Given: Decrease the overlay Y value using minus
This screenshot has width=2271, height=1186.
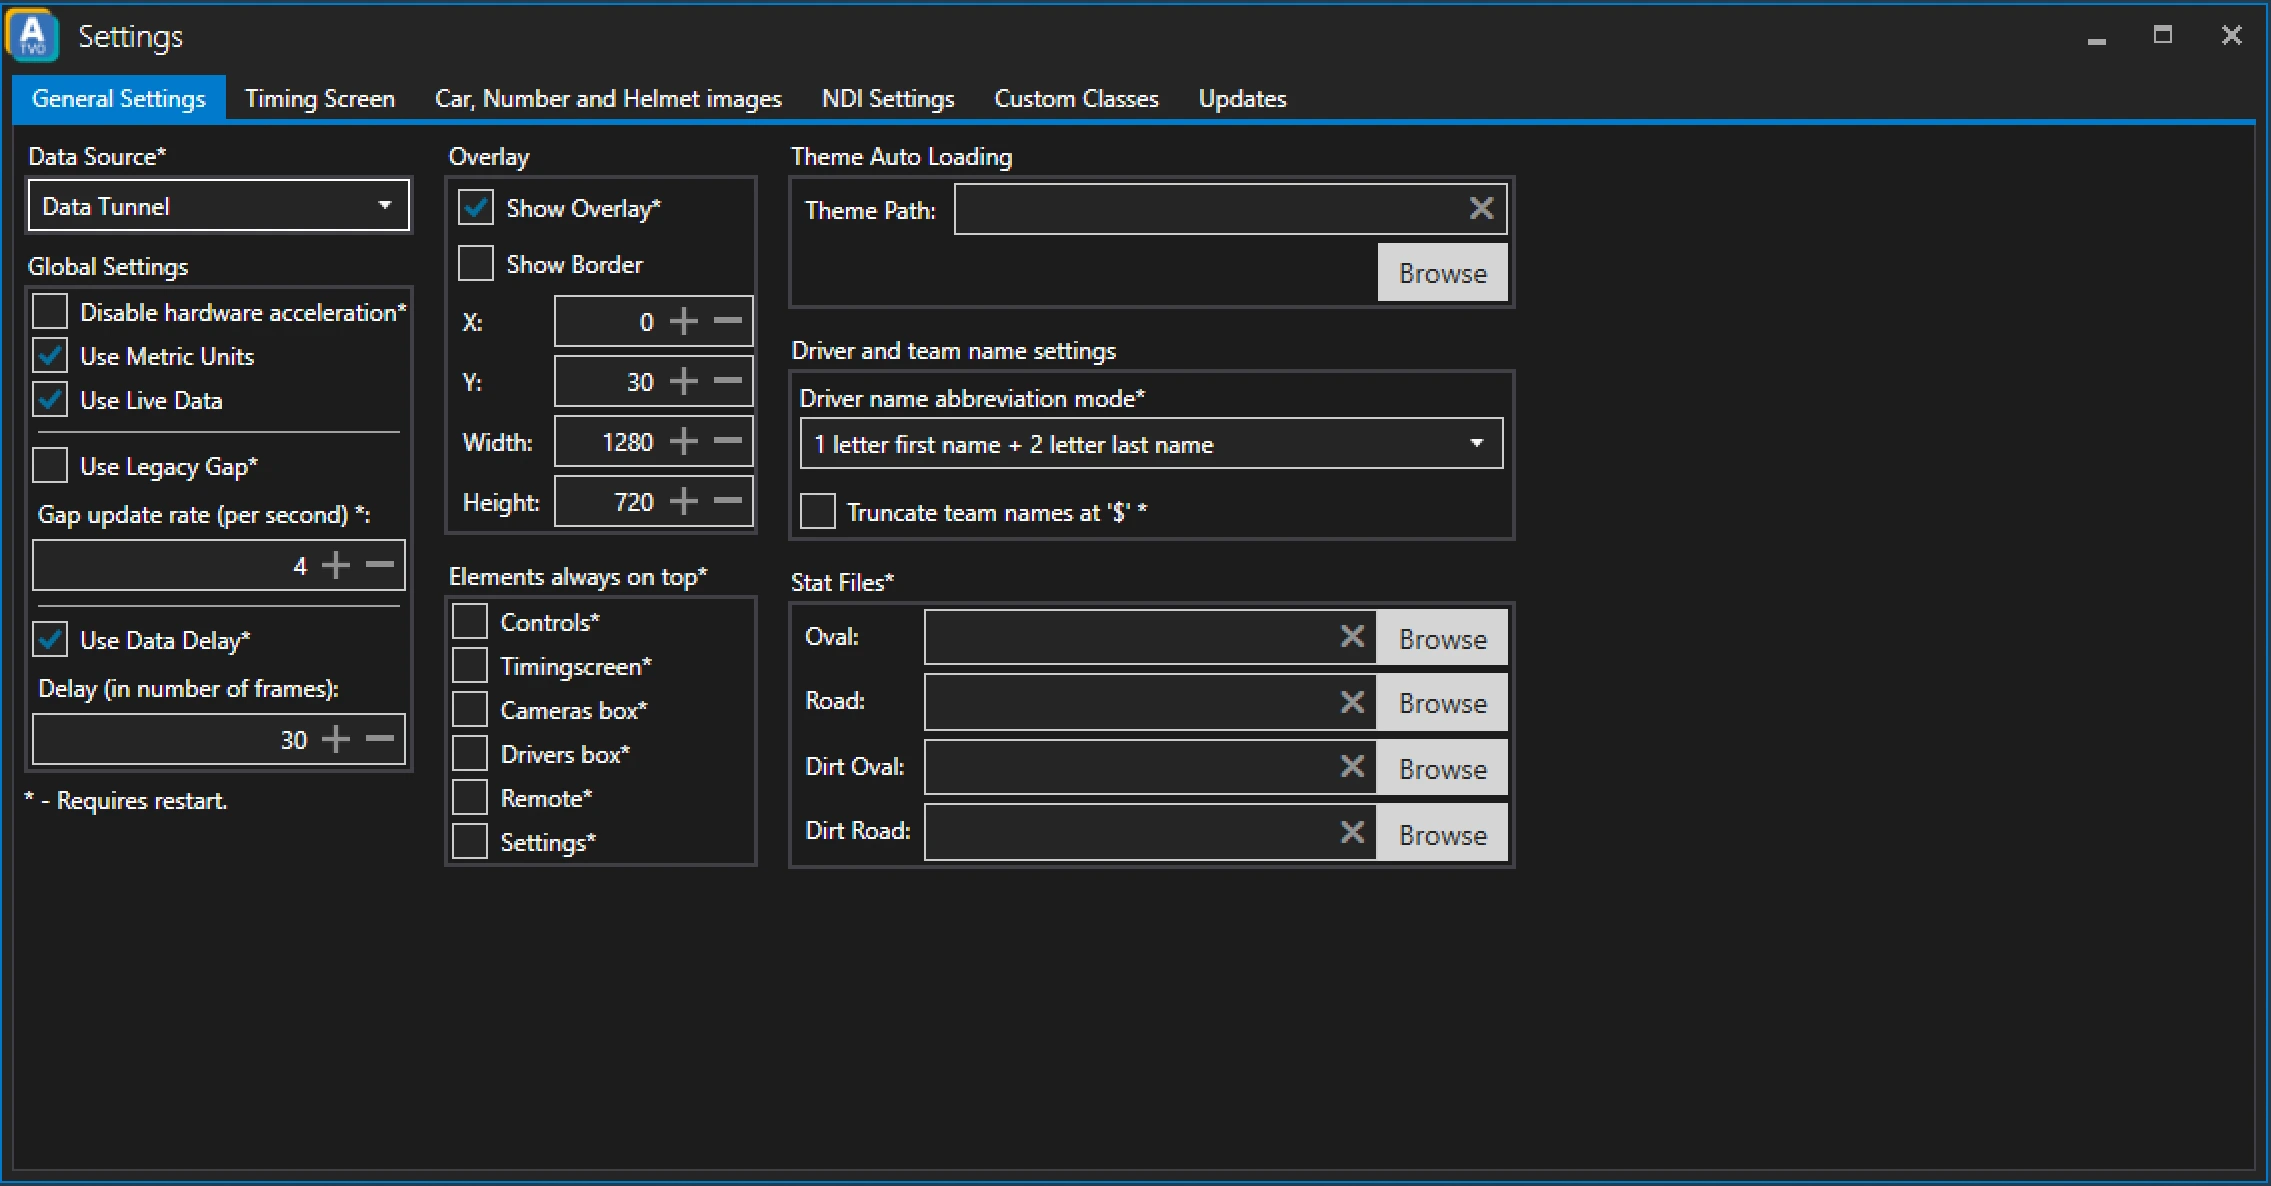Looking at the screenshot, I should tap(728, 382).
